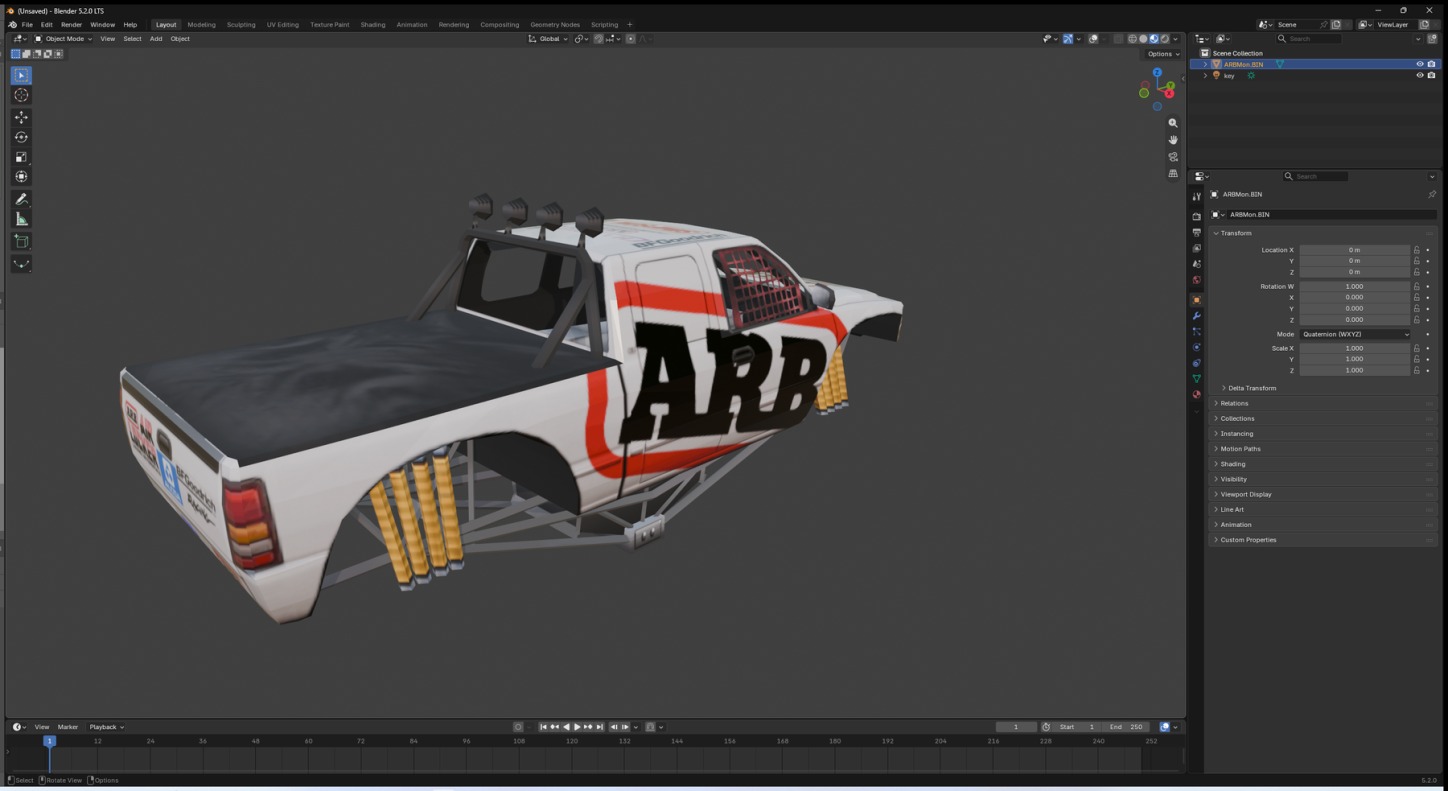1448x791 pixels.
Task: Click the viewport zoom magnifier icon
Action: coord(1173,123)
